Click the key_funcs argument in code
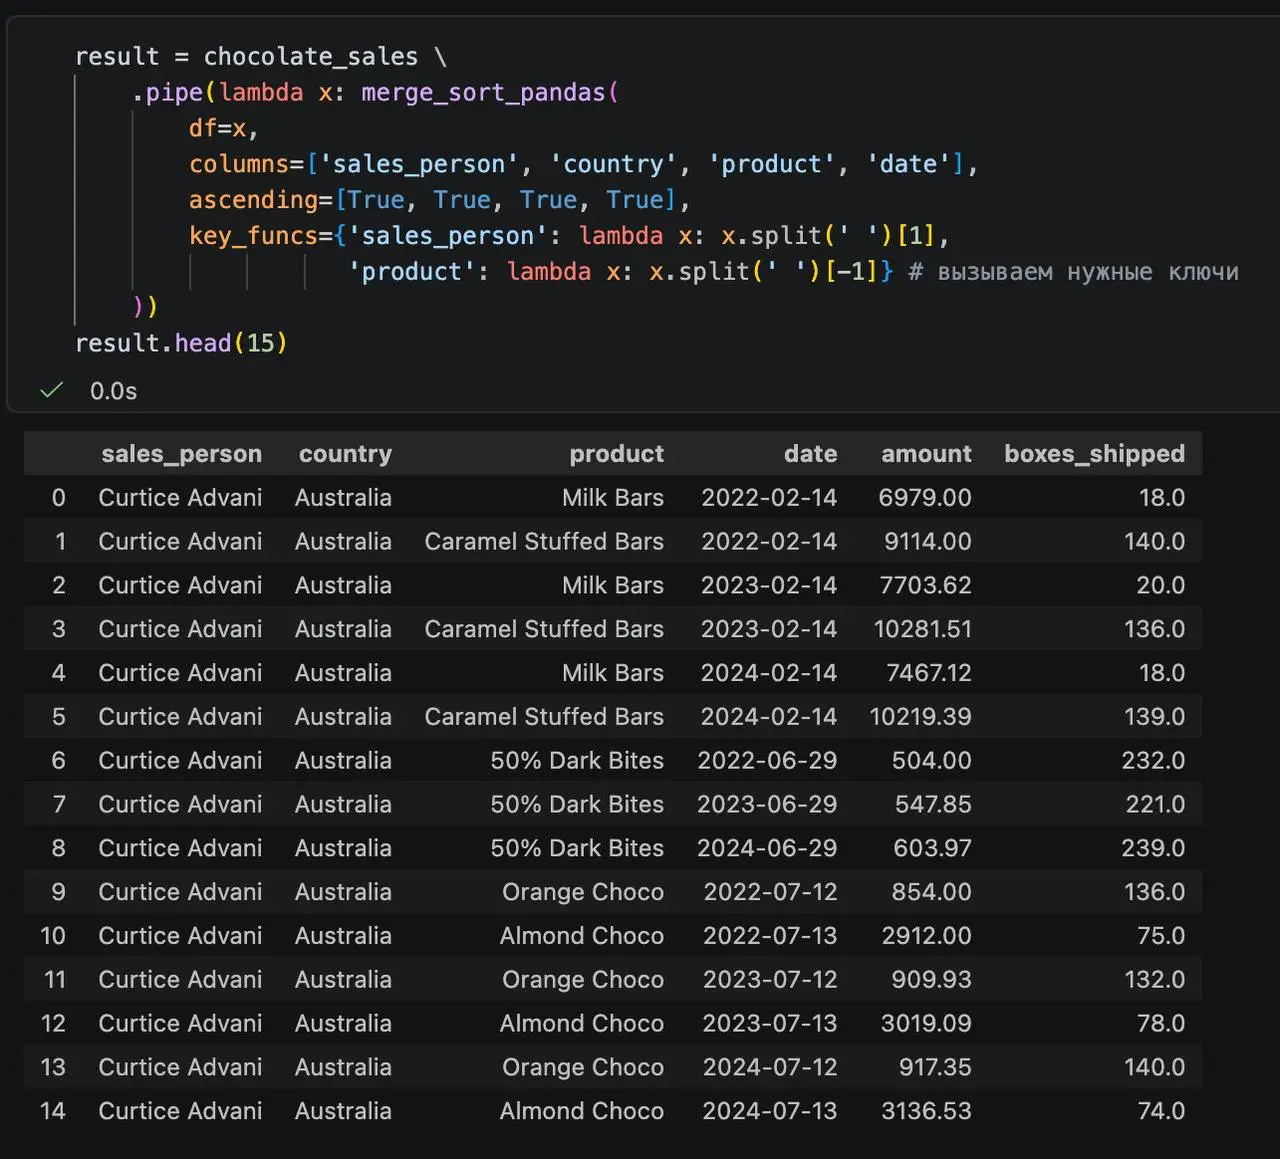 point(253,236)
